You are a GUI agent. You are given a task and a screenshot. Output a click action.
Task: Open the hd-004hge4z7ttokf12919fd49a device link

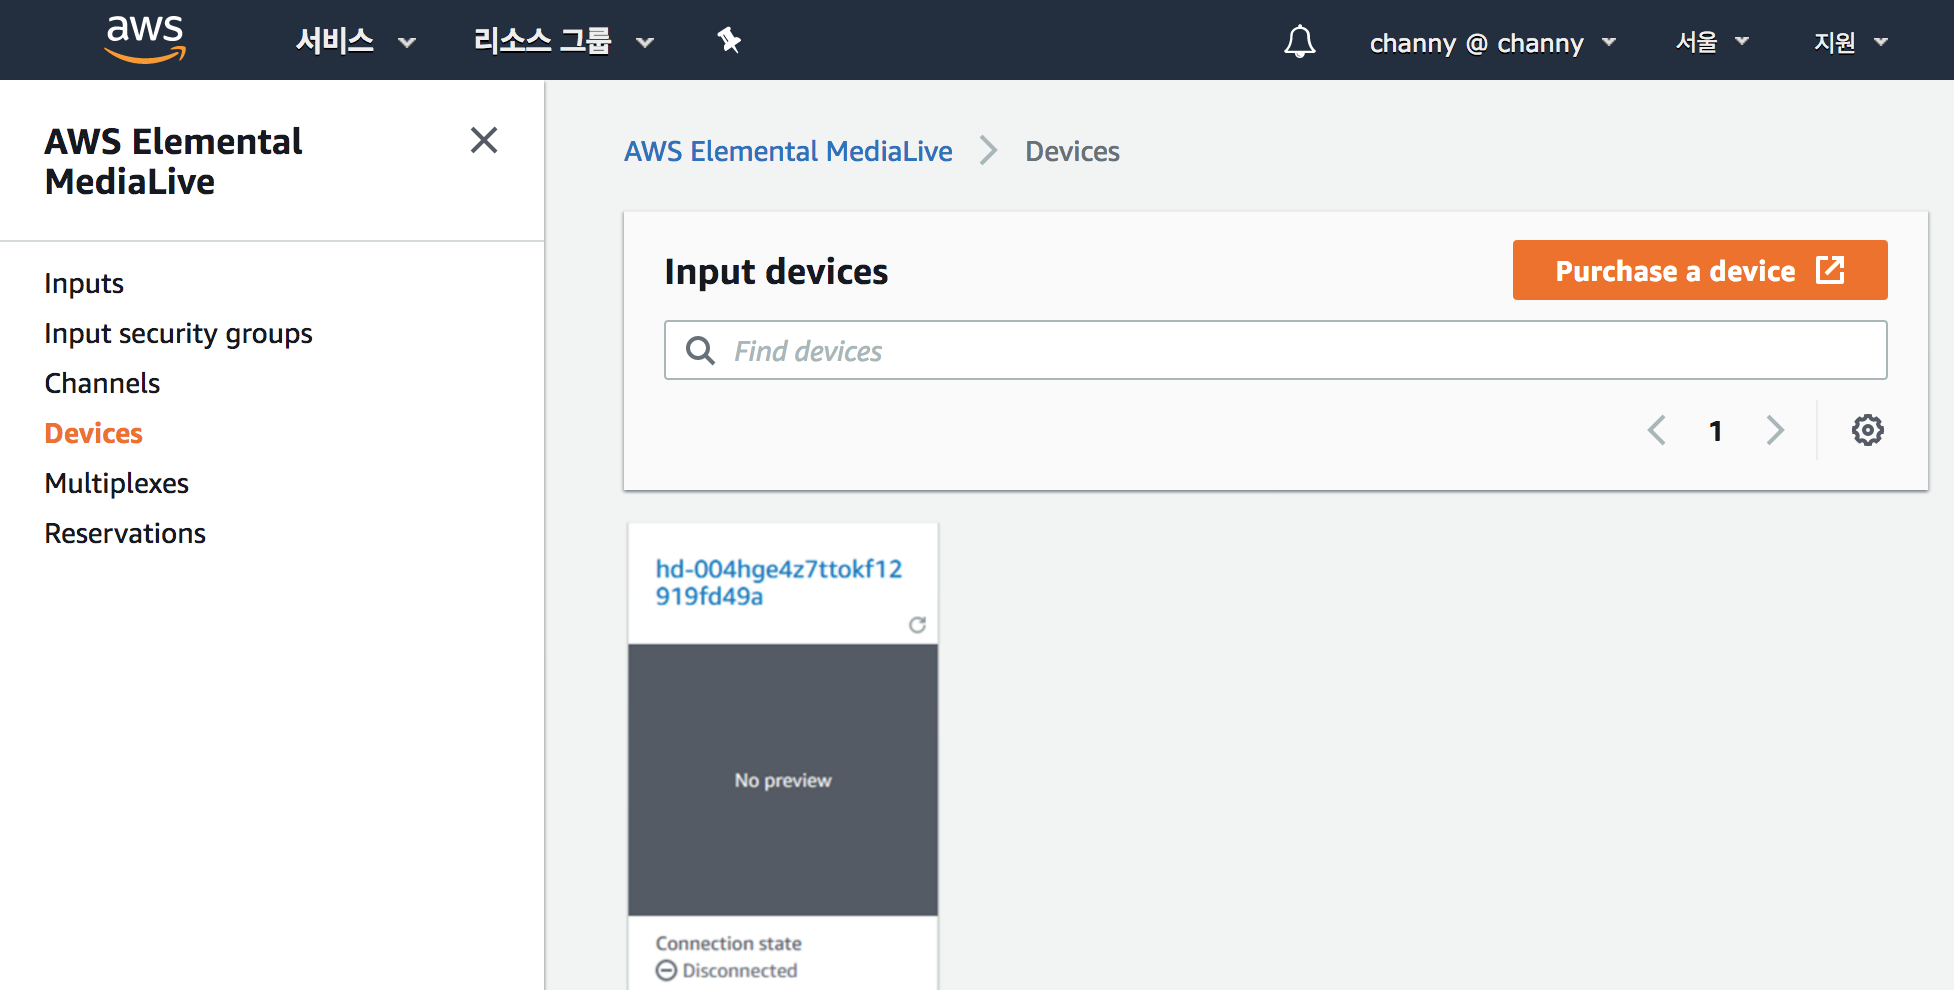click(778, 582)
